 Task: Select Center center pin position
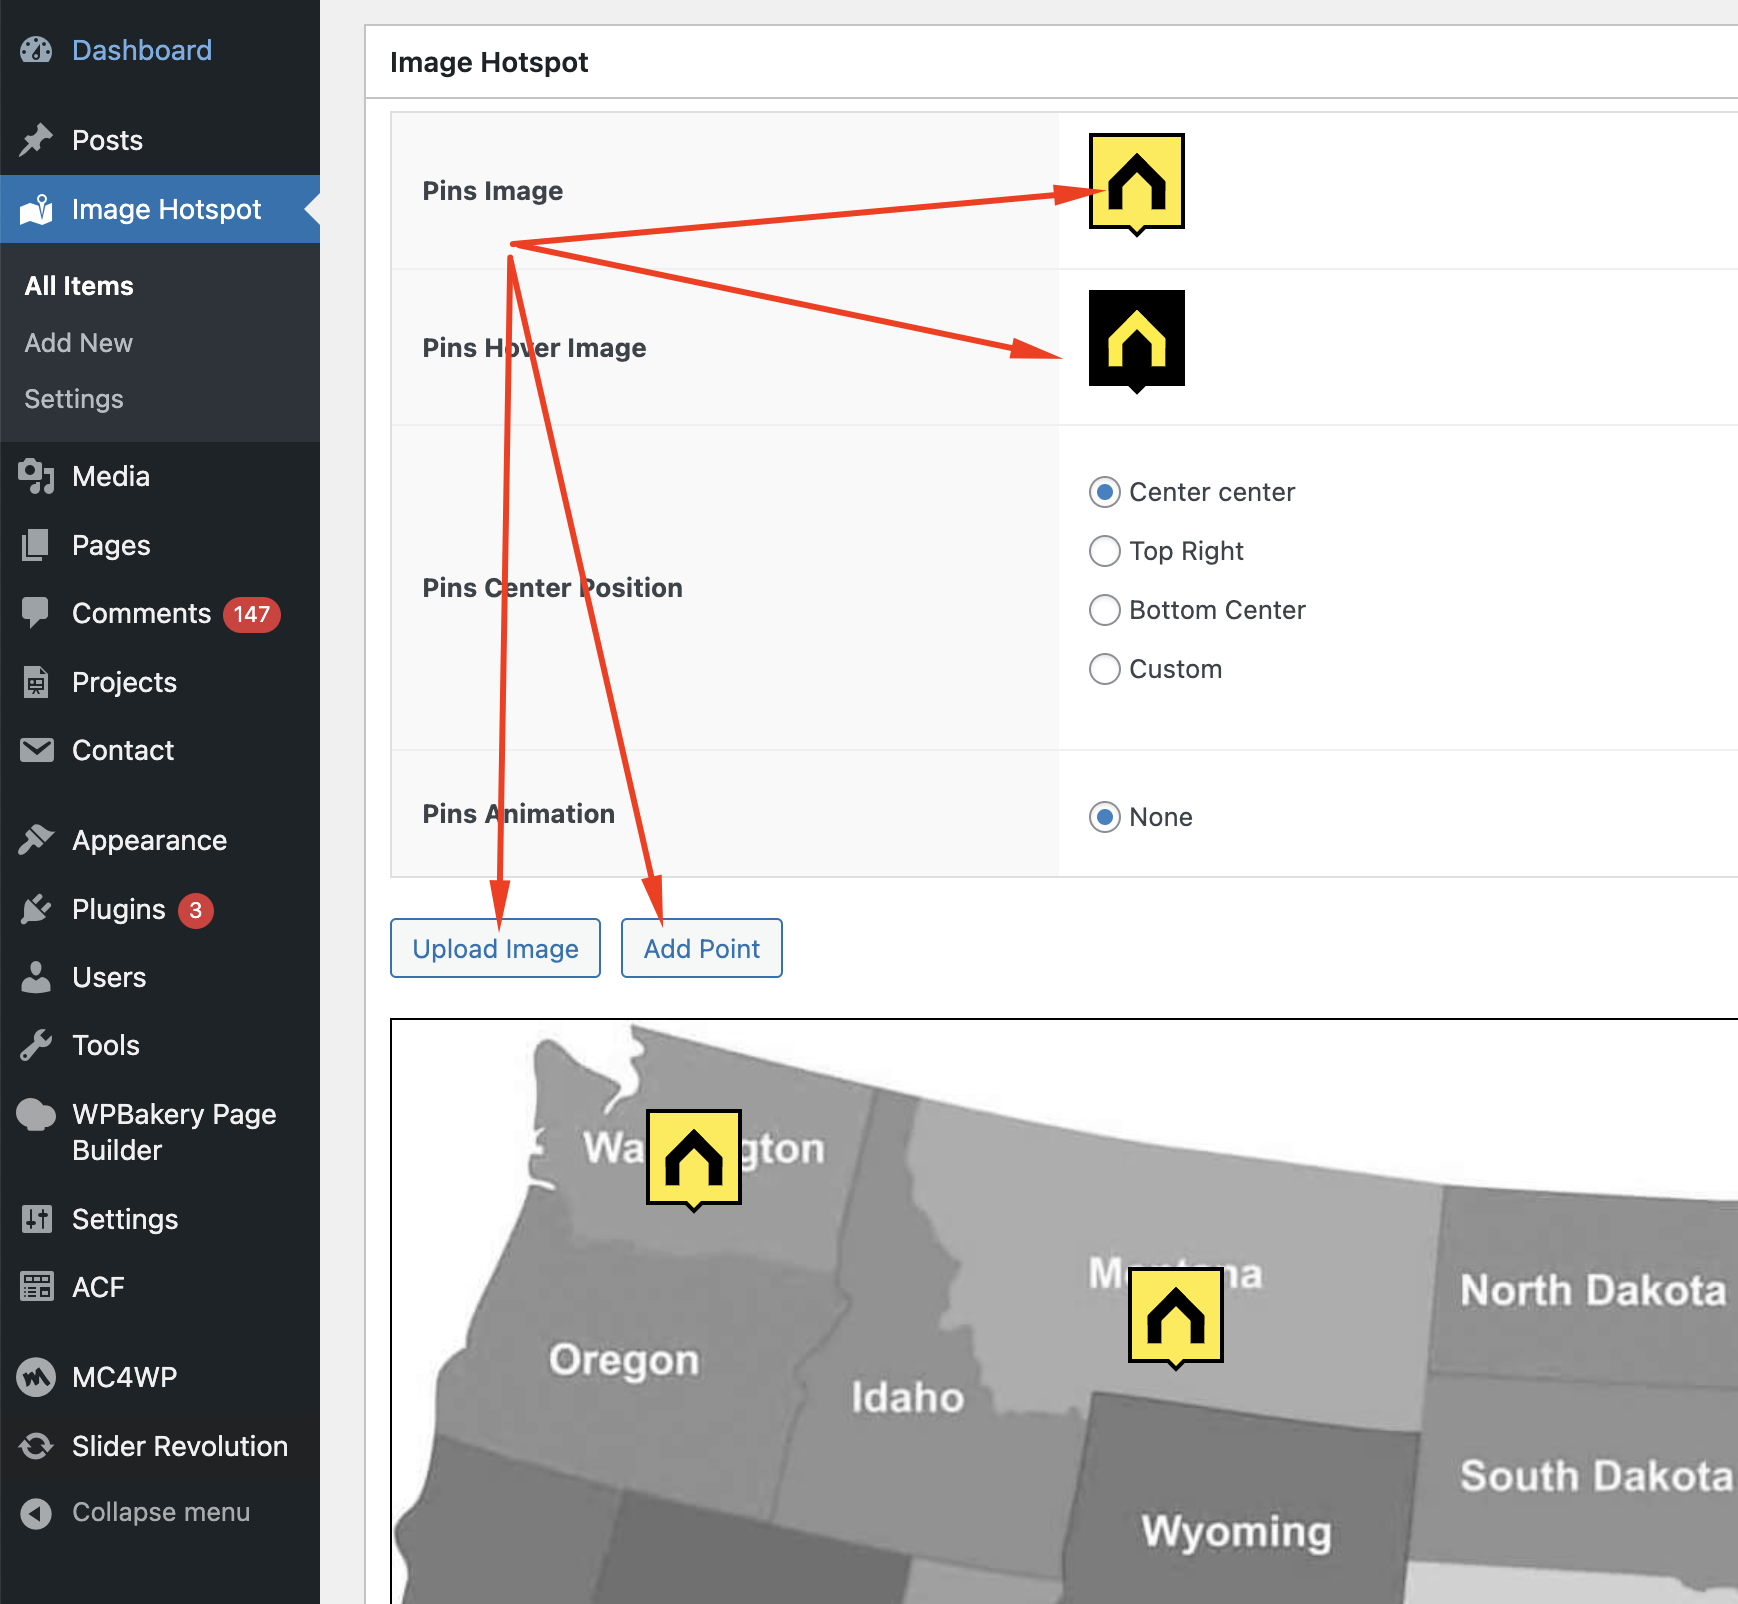(x=1105, y=492)
